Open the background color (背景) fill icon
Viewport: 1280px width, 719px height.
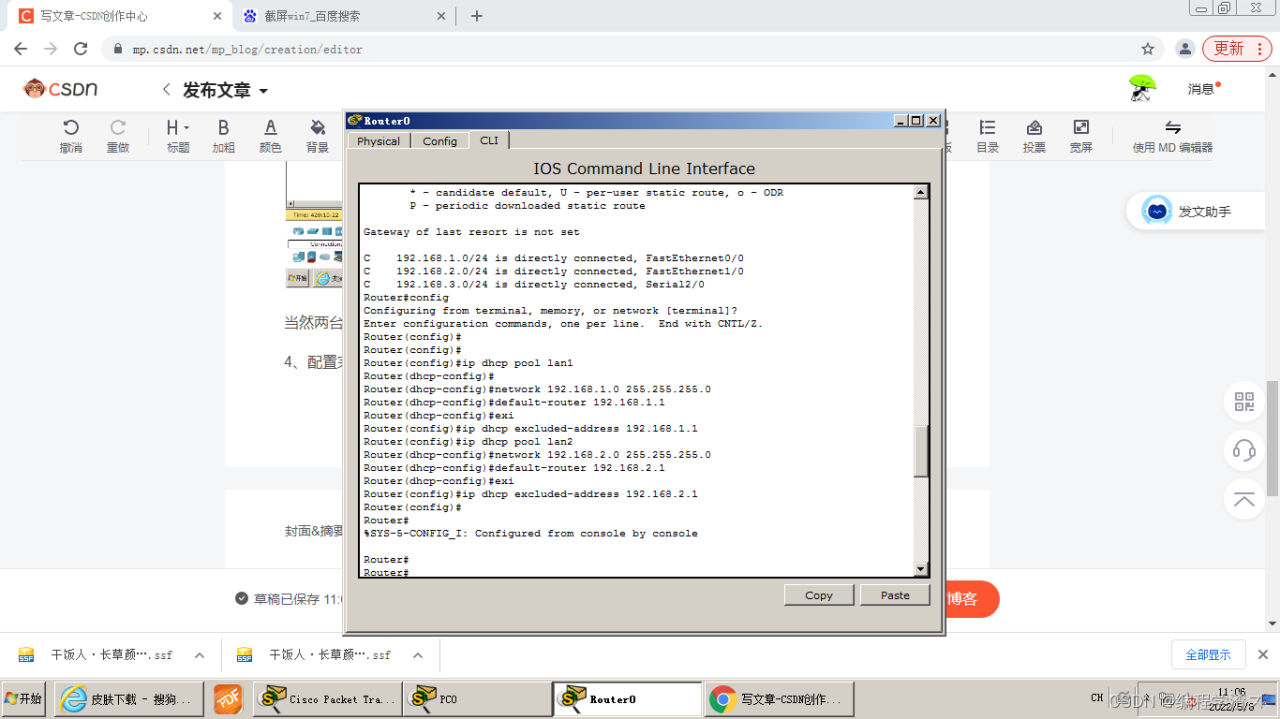point(317,128)
